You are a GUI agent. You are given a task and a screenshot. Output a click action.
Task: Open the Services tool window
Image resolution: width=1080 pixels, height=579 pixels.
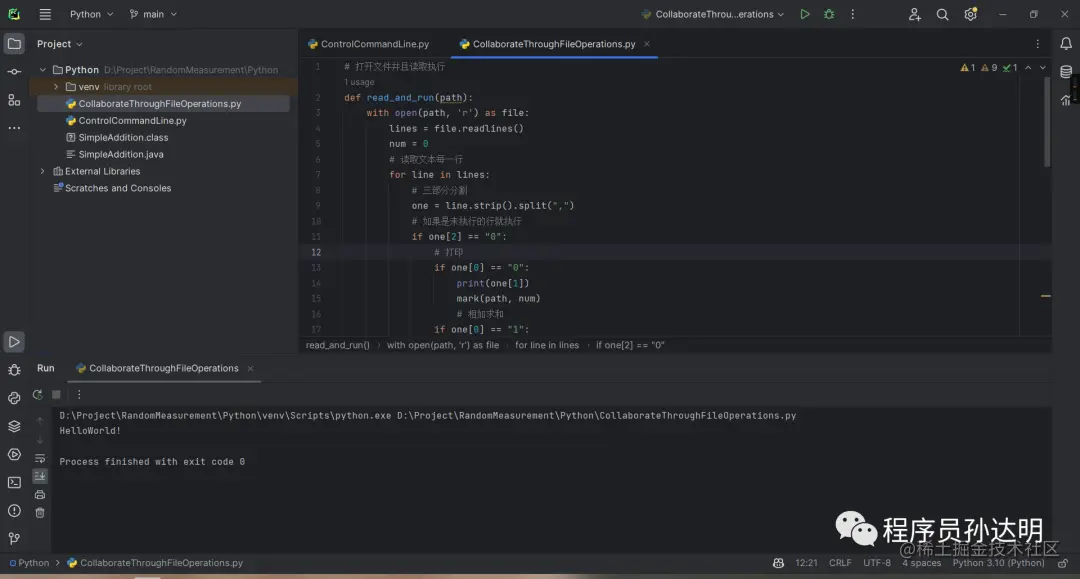click(14, 454)
